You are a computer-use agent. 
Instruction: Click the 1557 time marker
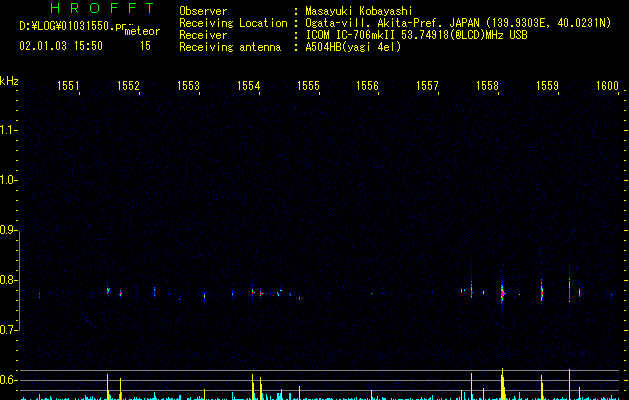[x=427, y=86]
